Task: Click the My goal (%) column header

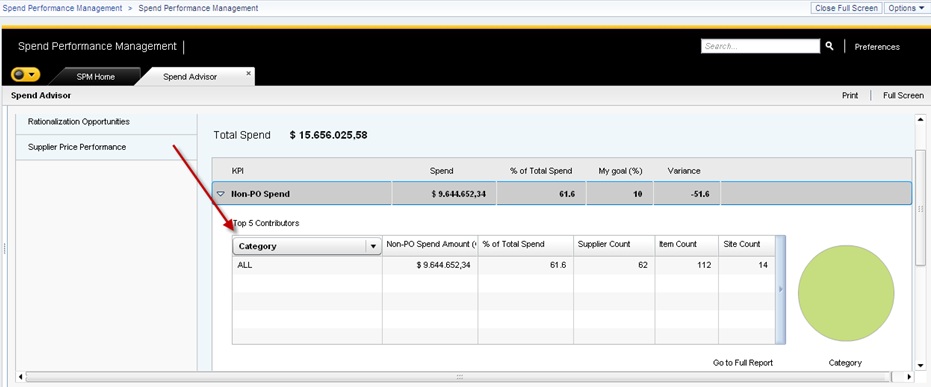Action: [x=620, y=171]
